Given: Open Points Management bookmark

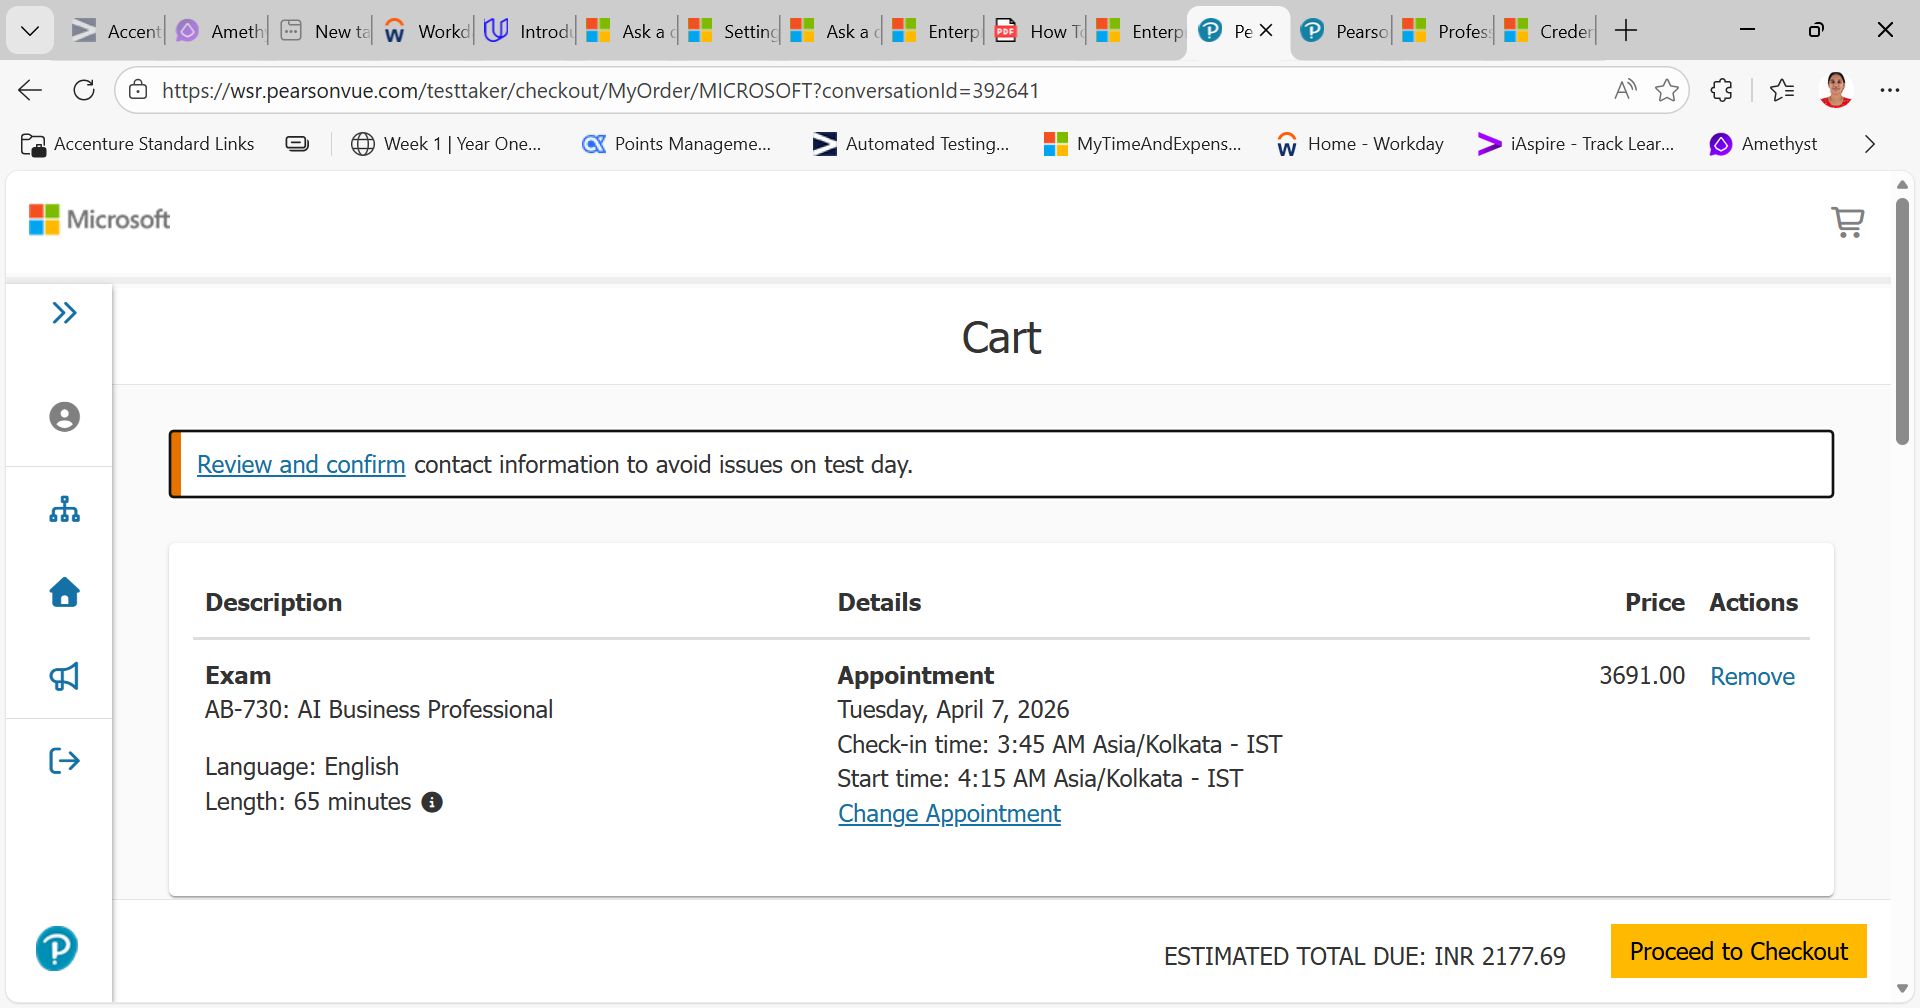Looking at the screenshot, I should (x=677, y=144).
